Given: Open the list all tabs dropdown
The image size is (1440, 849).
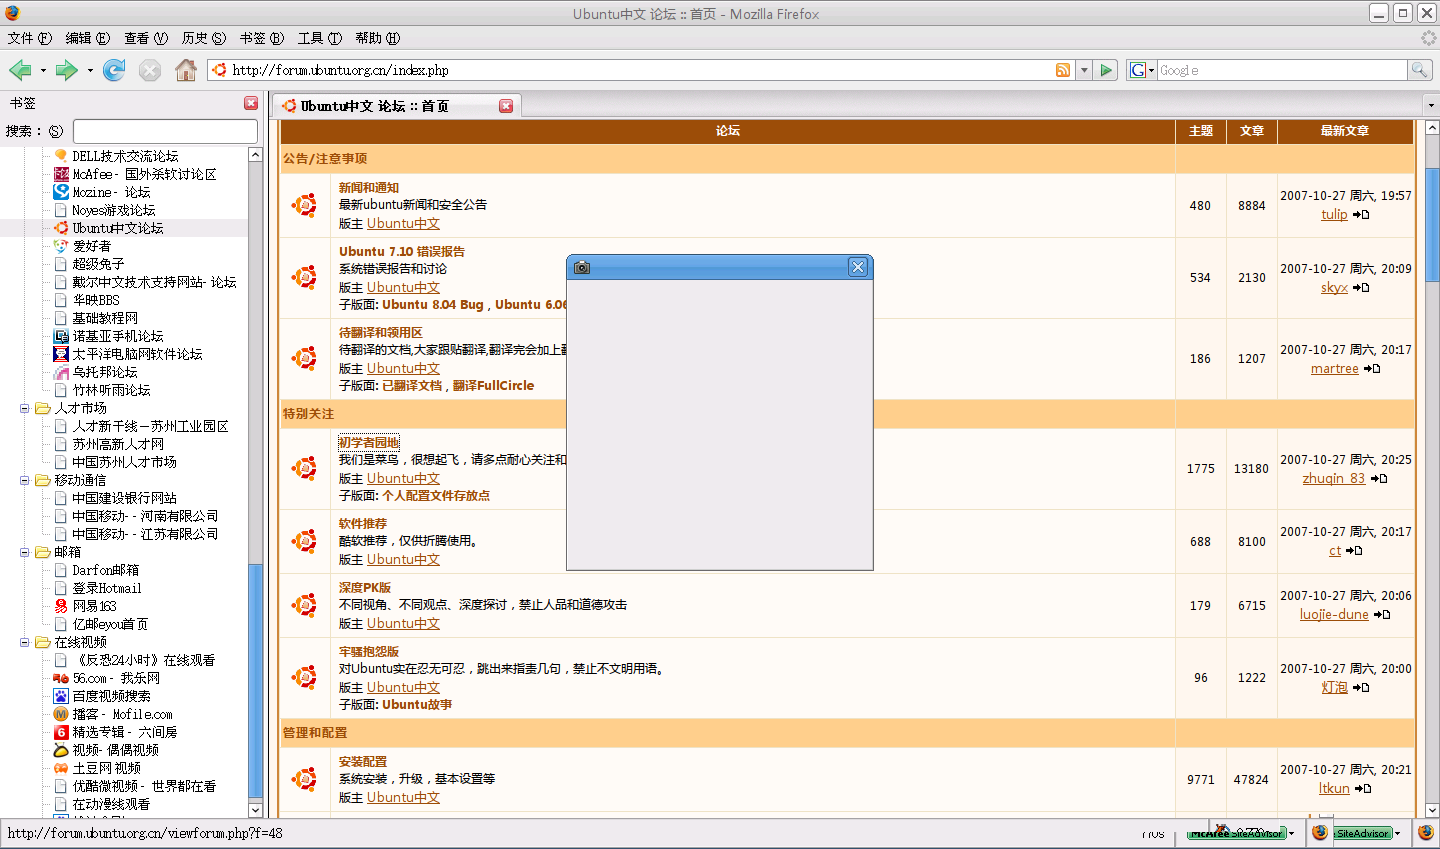Looking at the screenshot, I should pos(1431,105).
